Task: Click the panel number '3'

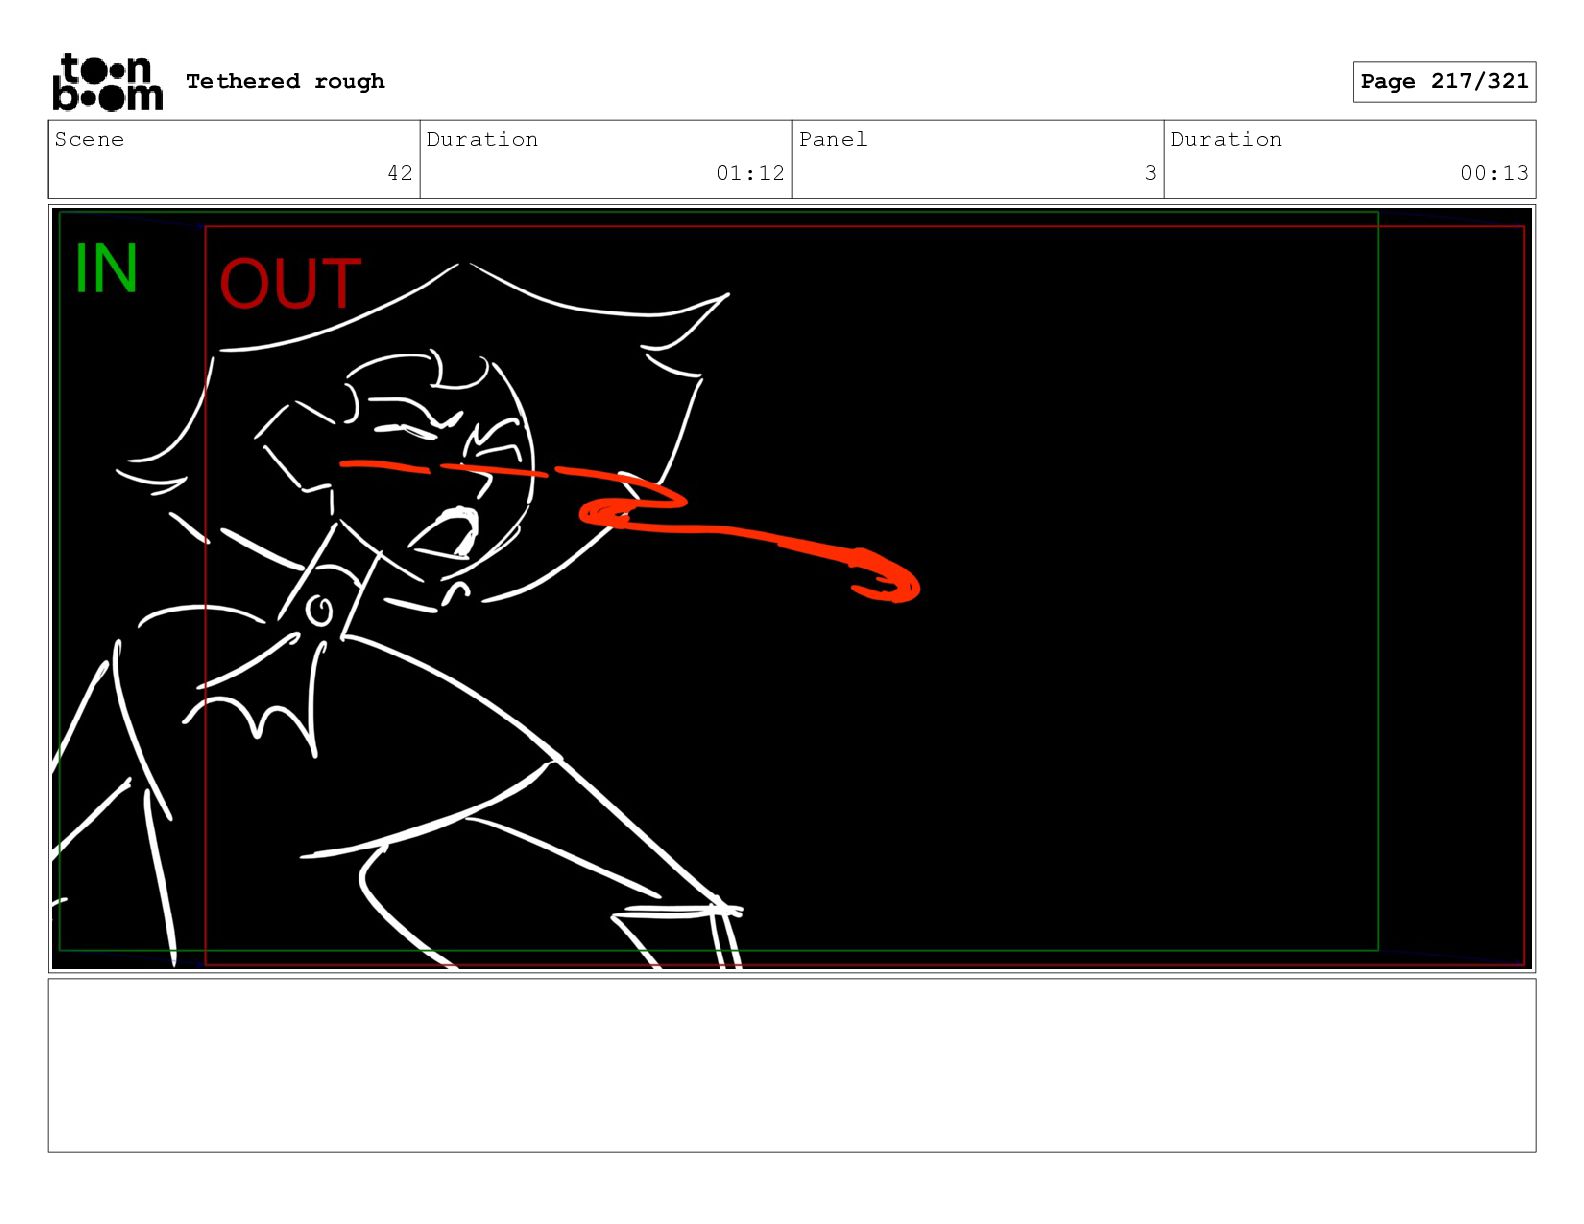Action: 1151,173
